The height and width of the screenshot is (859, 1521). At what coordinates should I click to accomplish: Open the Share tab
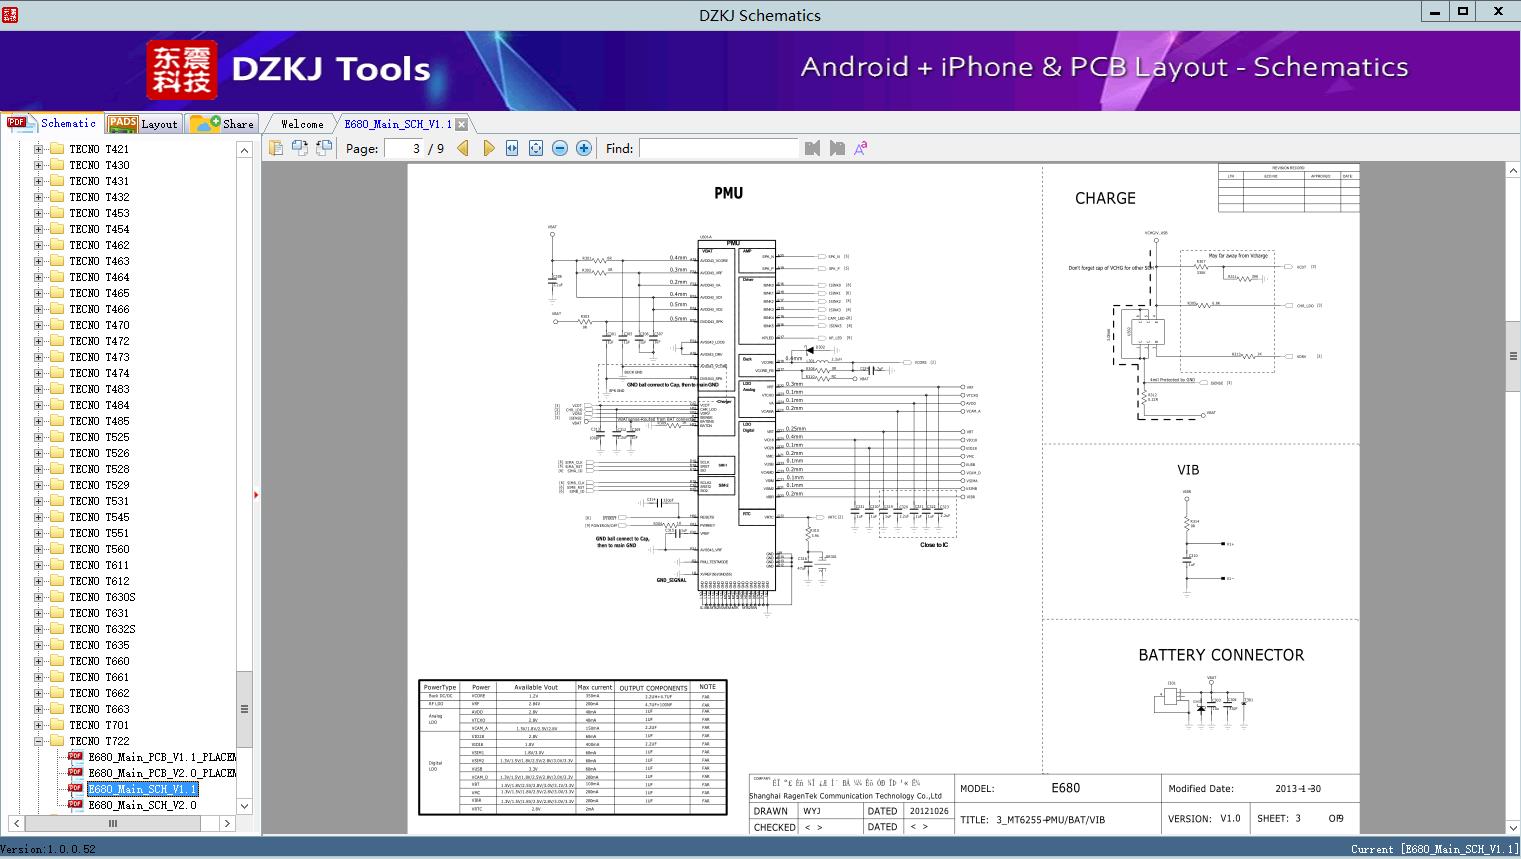tap(222, 123)
